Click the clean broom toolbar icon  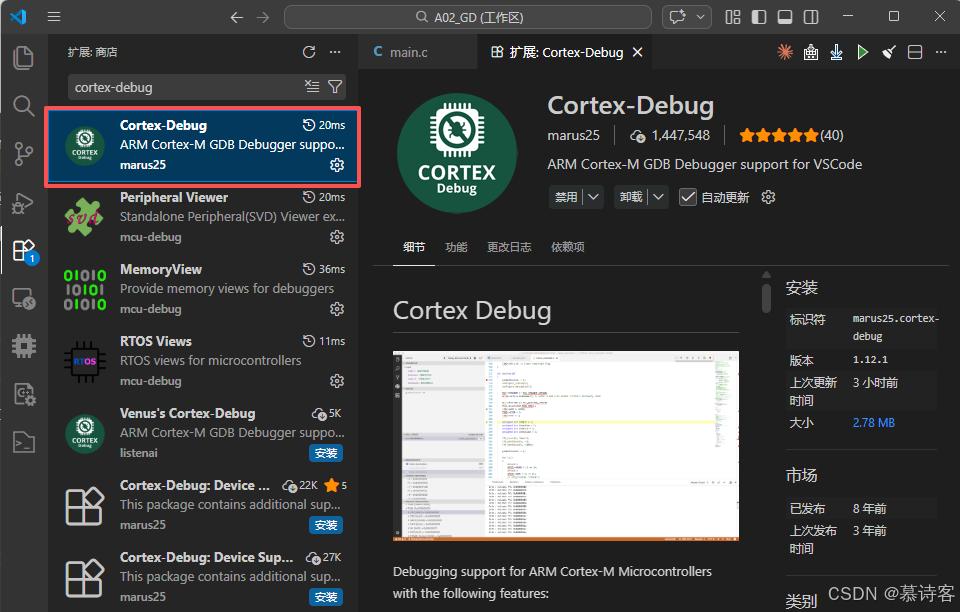(889, 52)
